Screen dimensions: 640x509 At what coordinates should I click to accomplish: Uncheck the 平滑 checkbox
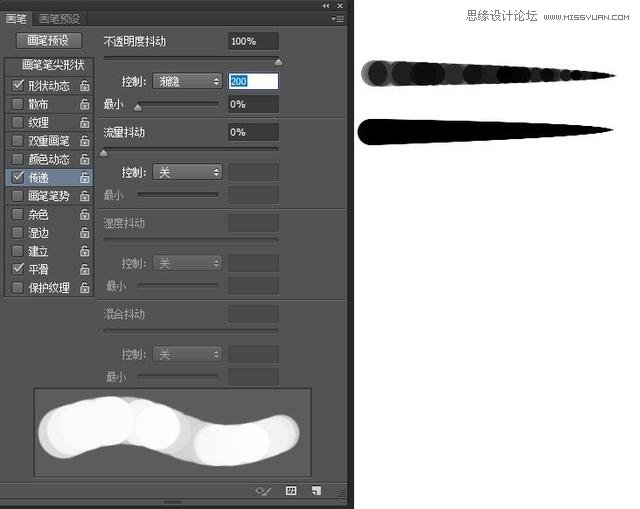tap(18, 269)
